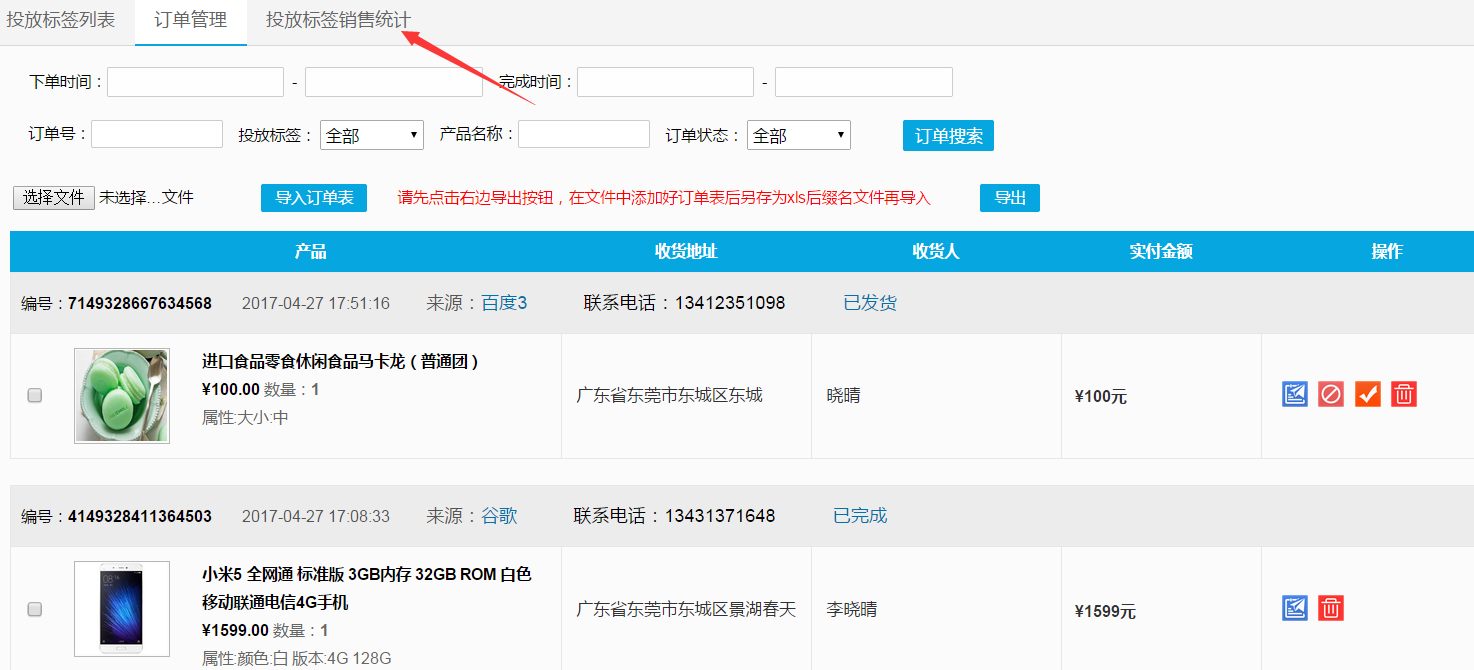Click the 选择文件 button
Viewport: 1474px width, 670px height.
coord(54,197)
